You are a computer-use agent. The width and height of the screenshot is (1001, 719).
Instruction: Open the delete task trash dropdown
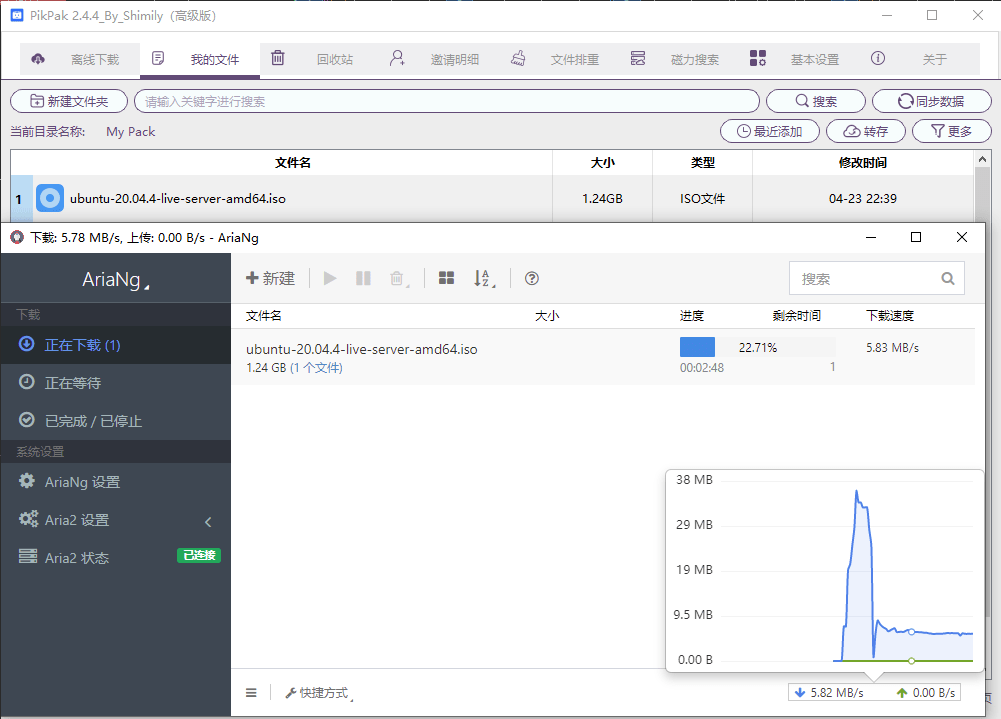[x=398, y=278]
